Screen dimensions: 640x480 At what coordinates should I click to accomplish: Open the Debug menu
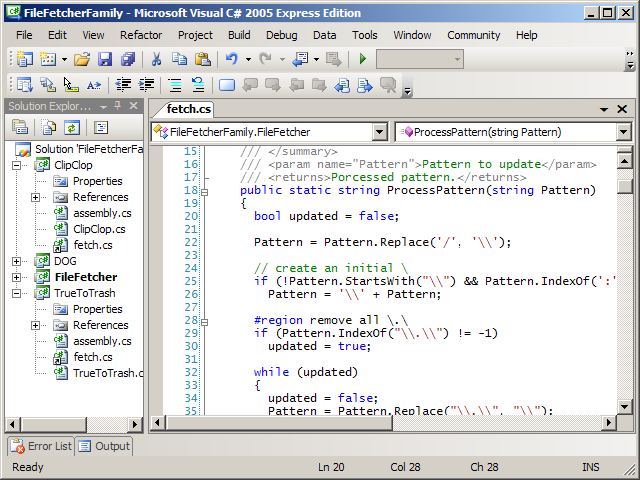tap(282, 35)
